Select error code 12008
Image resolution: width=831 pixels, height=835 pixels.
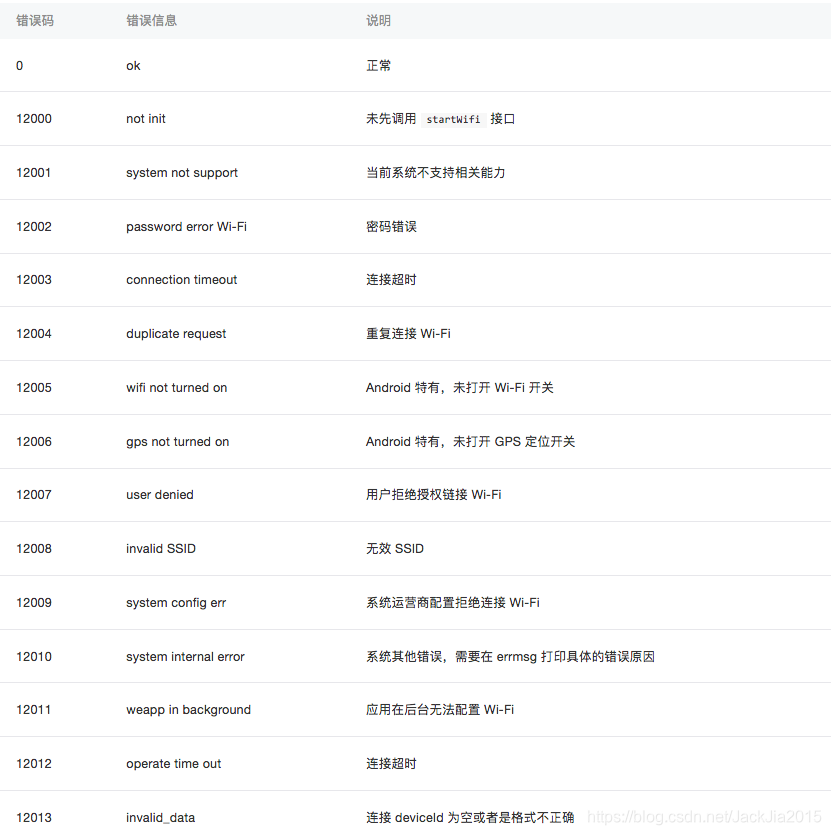[34, 549]
